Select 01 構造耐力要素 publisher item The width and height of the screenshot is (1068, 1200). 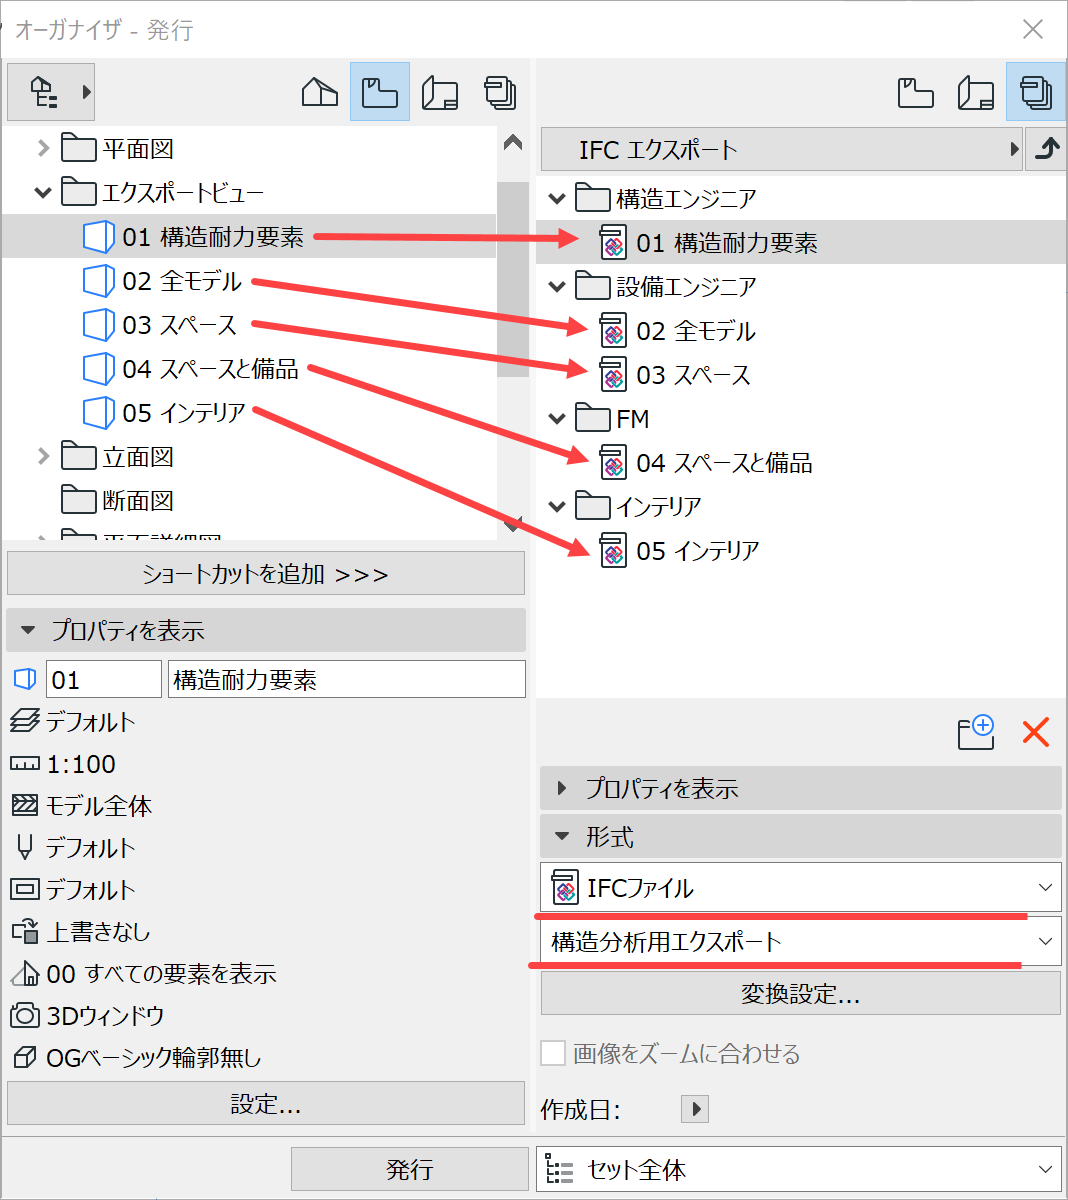click(x=801, y=243)
